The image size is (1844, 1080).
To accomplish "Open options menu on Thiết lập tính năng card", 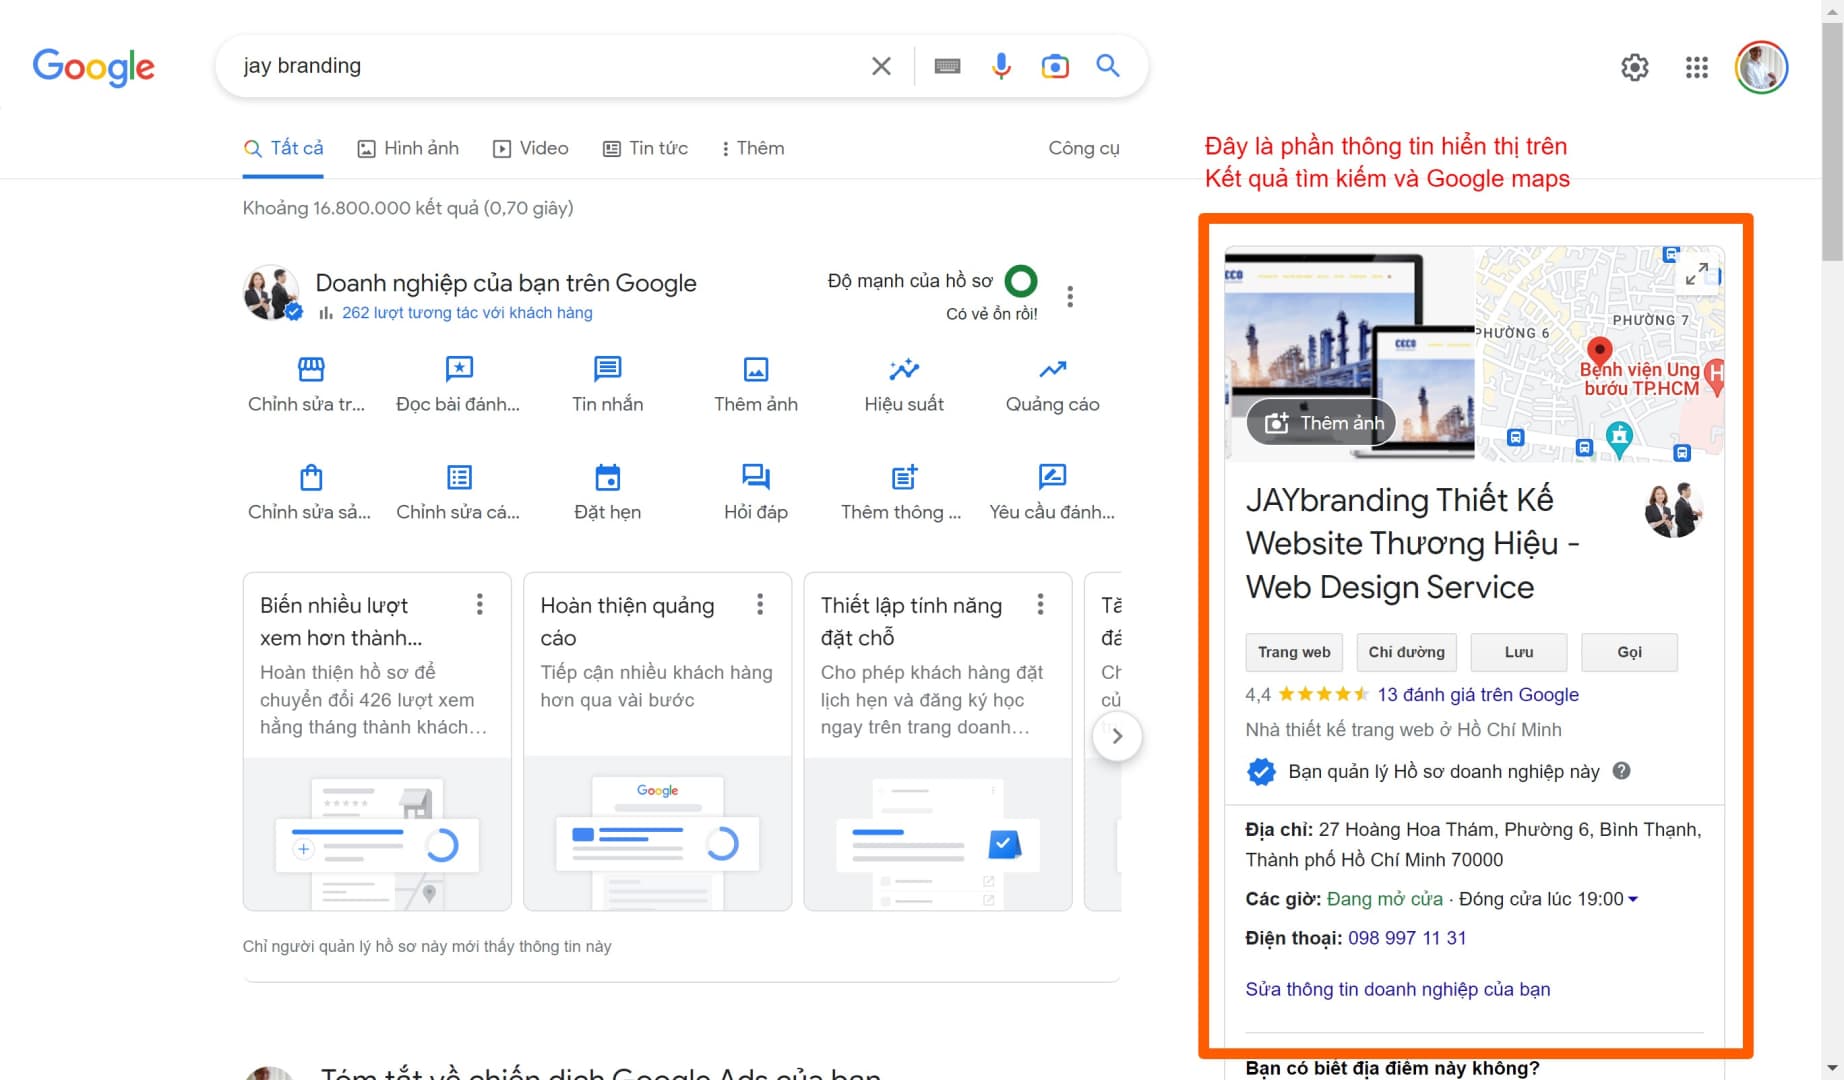I will [x=1040, y=604].
